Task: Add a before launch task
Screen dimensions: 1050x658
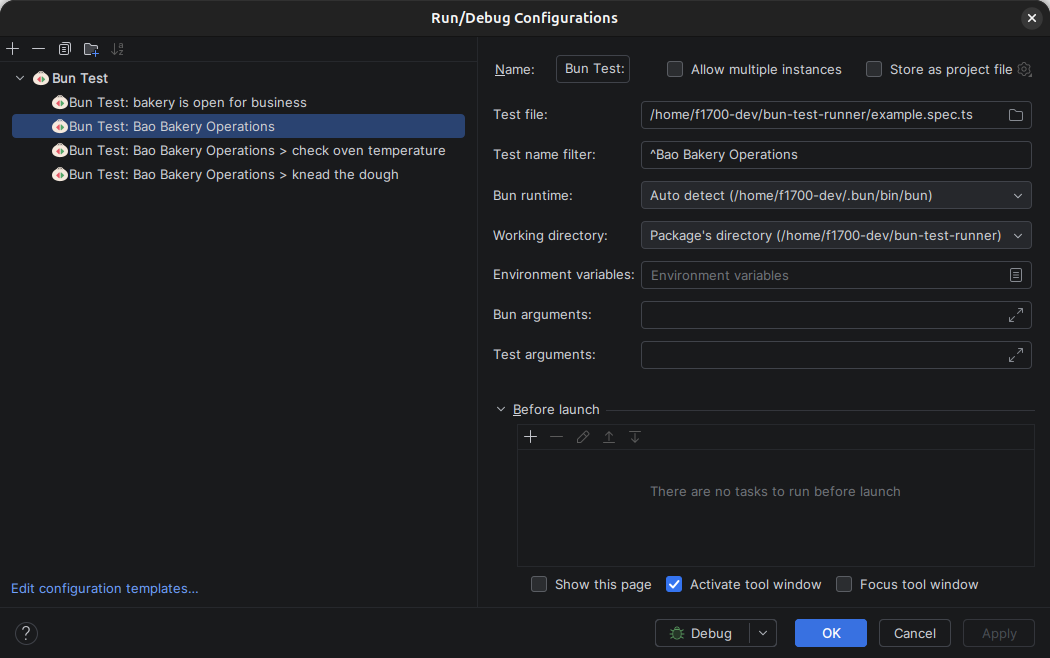Action: [530, 437]
